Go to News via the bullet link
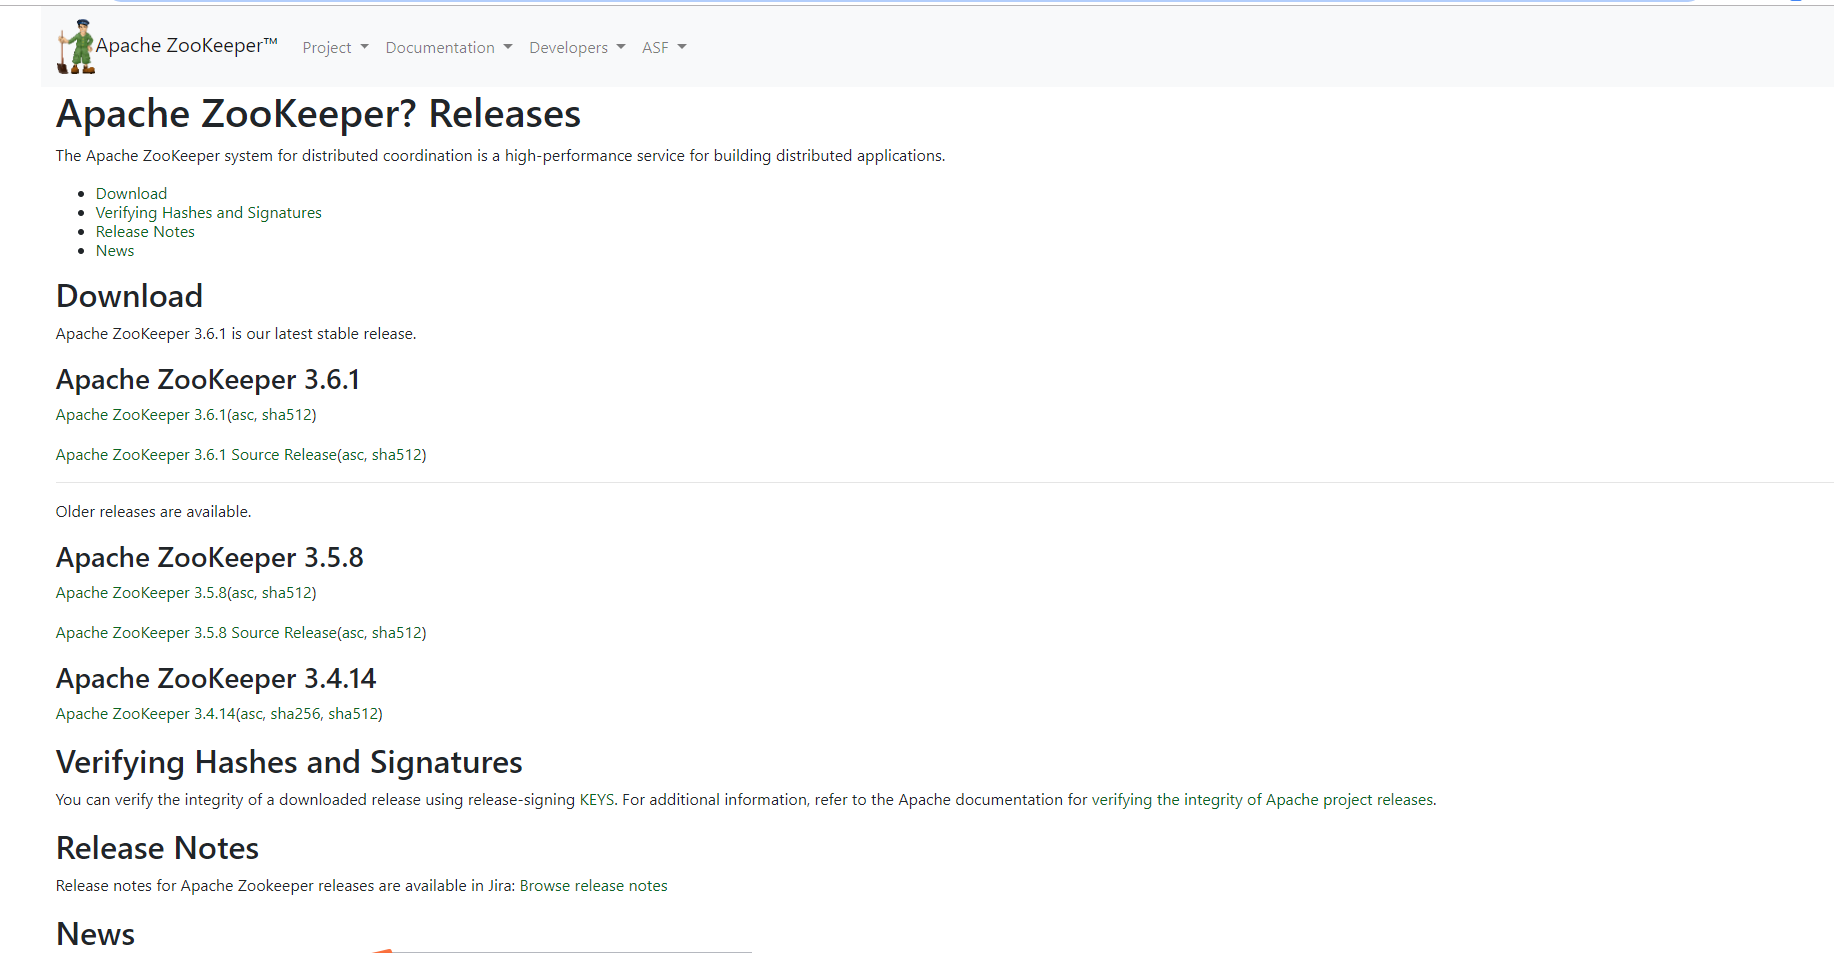The width and height of the screenshot is (1834, 953). point(115,251)
